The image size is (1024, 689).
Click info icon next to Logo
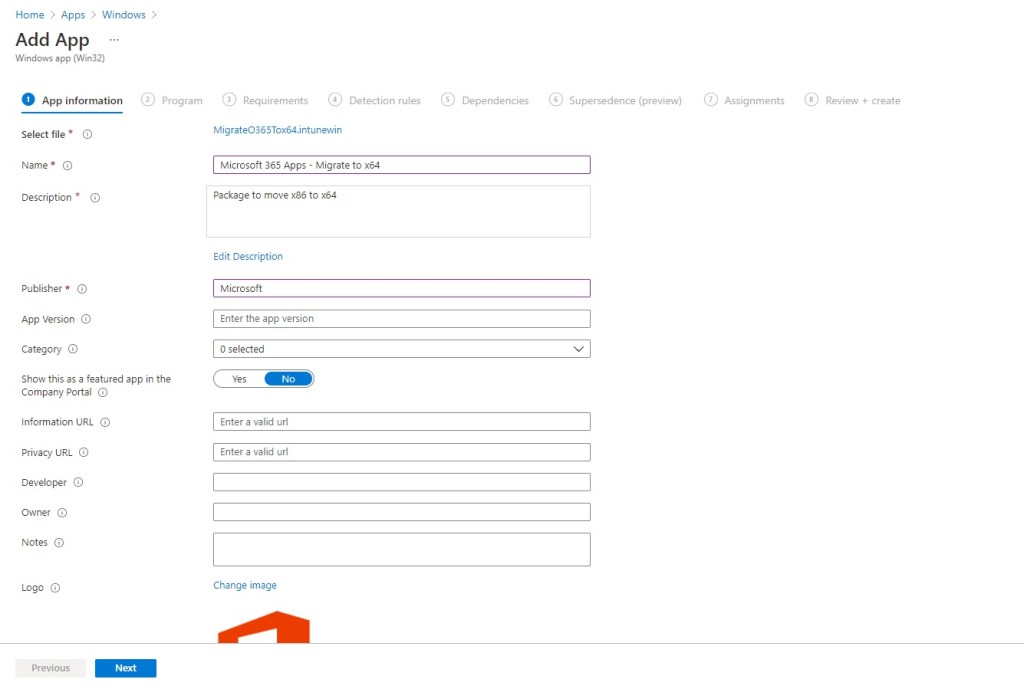pos(55,588)
